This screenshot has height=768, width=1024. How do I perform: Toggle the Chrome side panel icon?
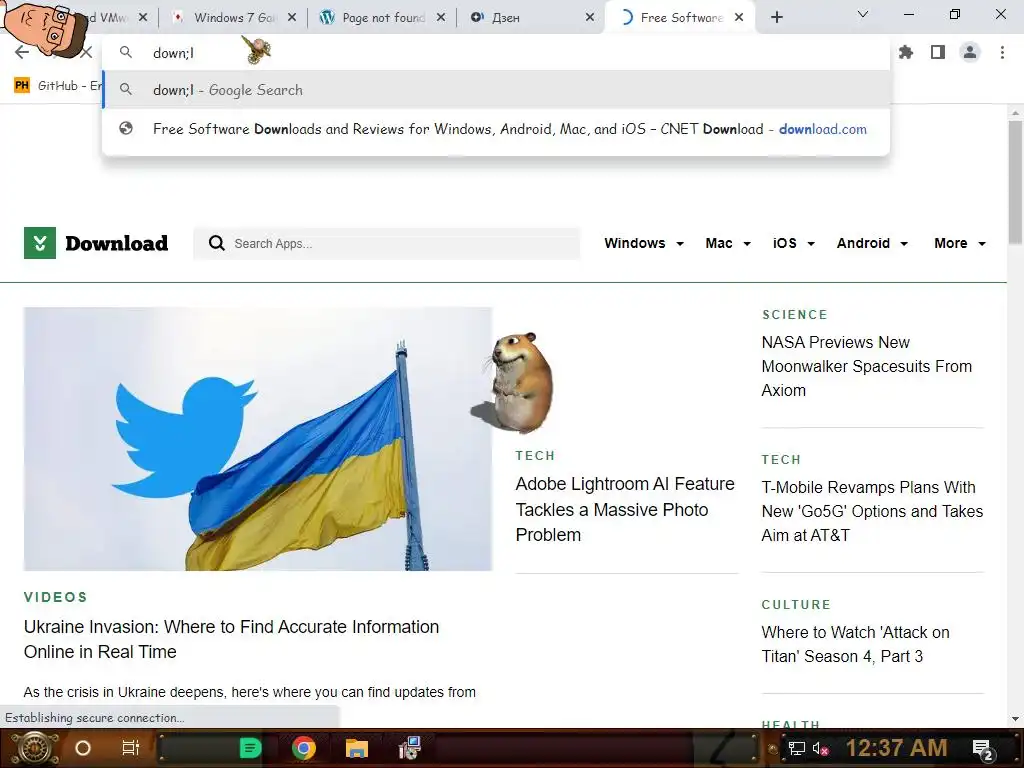pos(938,52)
